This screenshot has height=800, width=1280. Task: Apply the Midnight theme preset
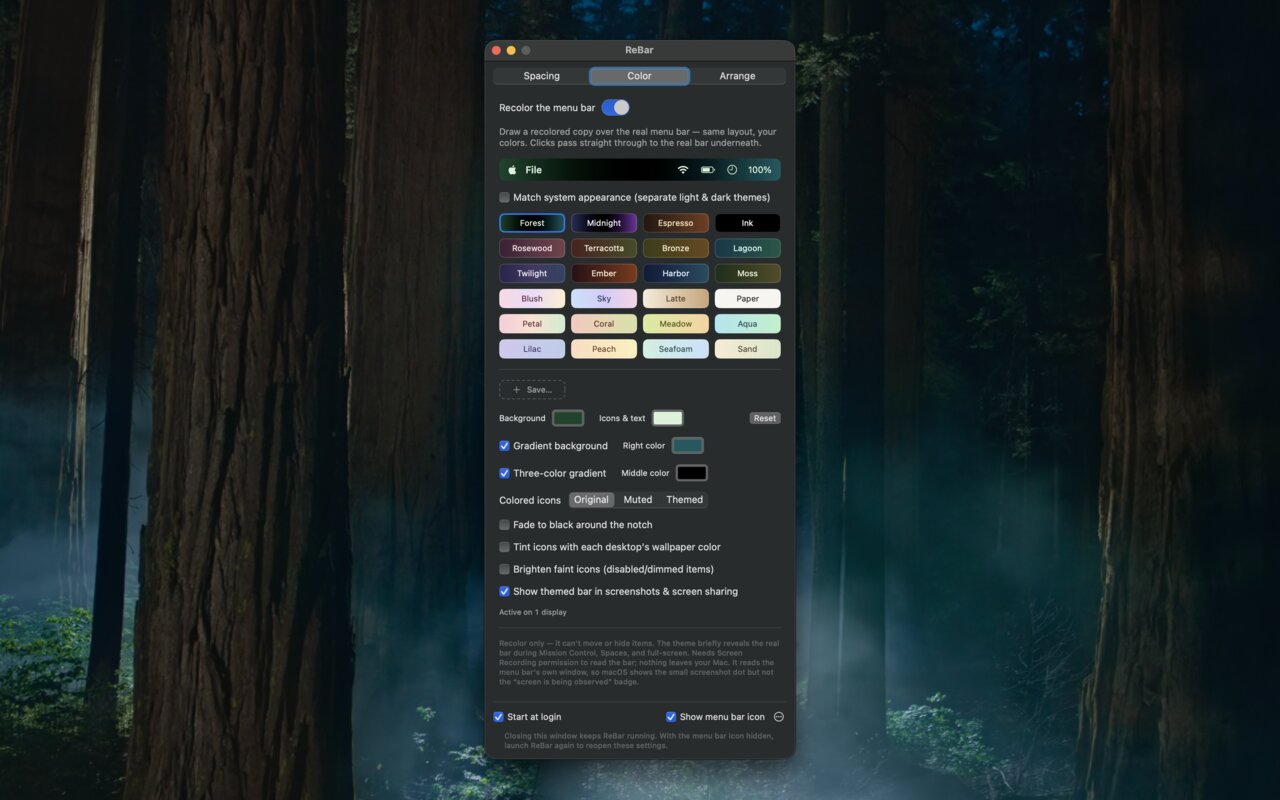[x=604, y=223]
